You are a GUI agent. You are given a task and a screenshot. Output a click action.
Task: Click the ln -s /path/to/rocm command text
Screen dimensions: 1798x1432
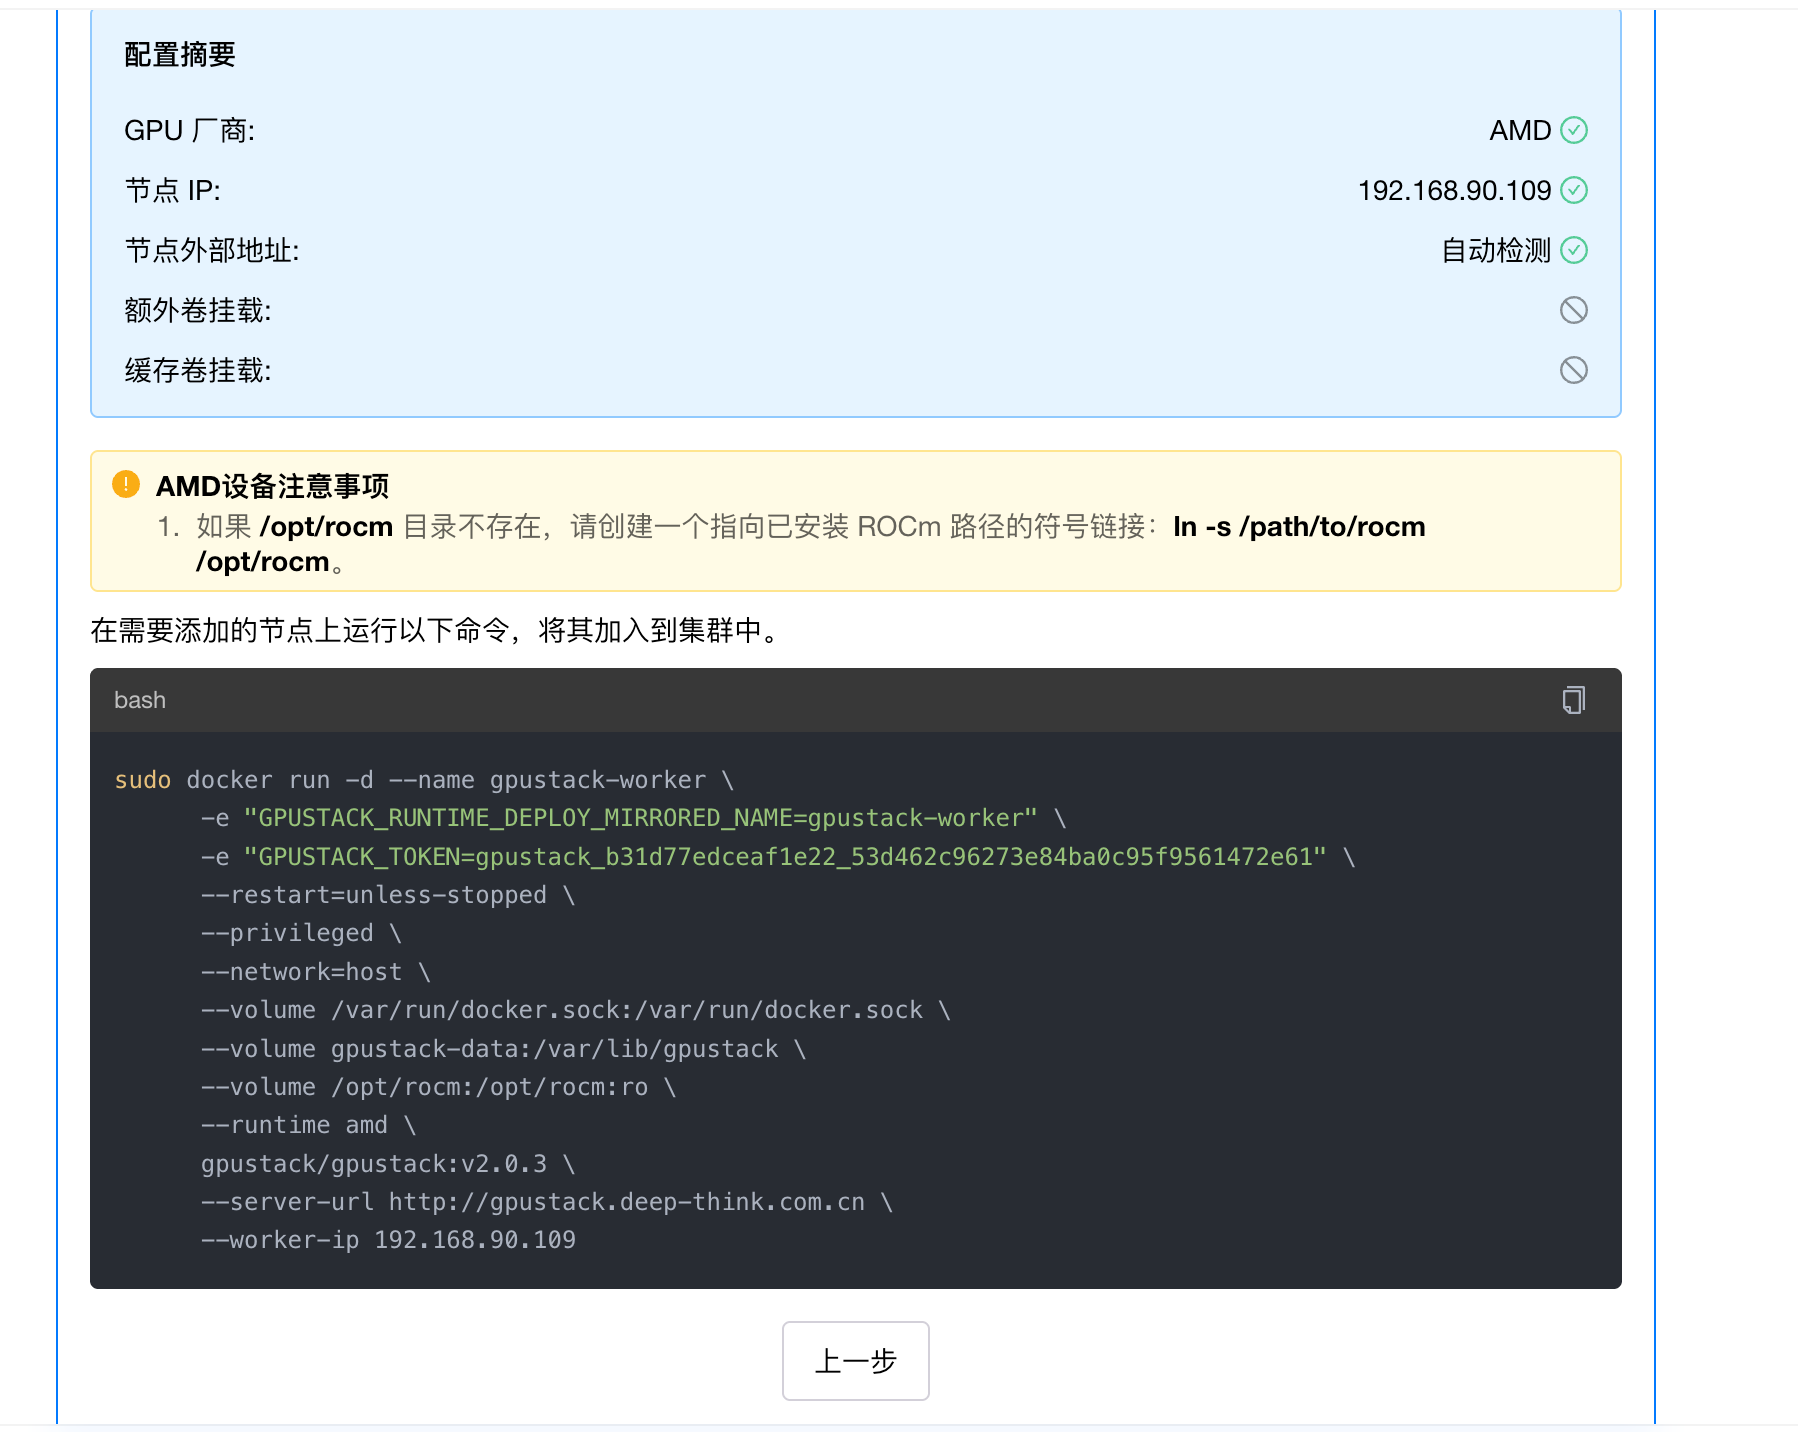coord(1299,527)
